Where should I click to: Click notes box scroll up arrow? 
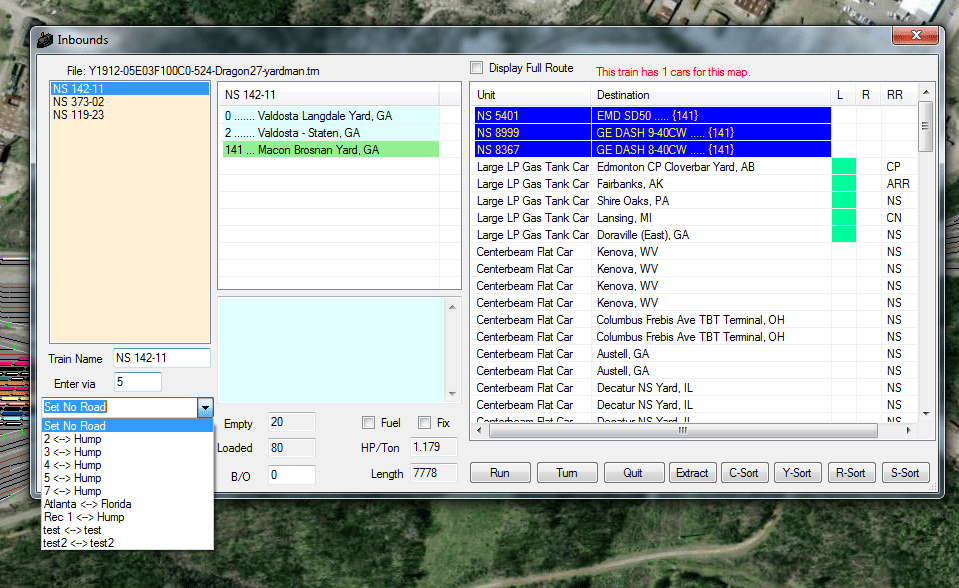453,307
